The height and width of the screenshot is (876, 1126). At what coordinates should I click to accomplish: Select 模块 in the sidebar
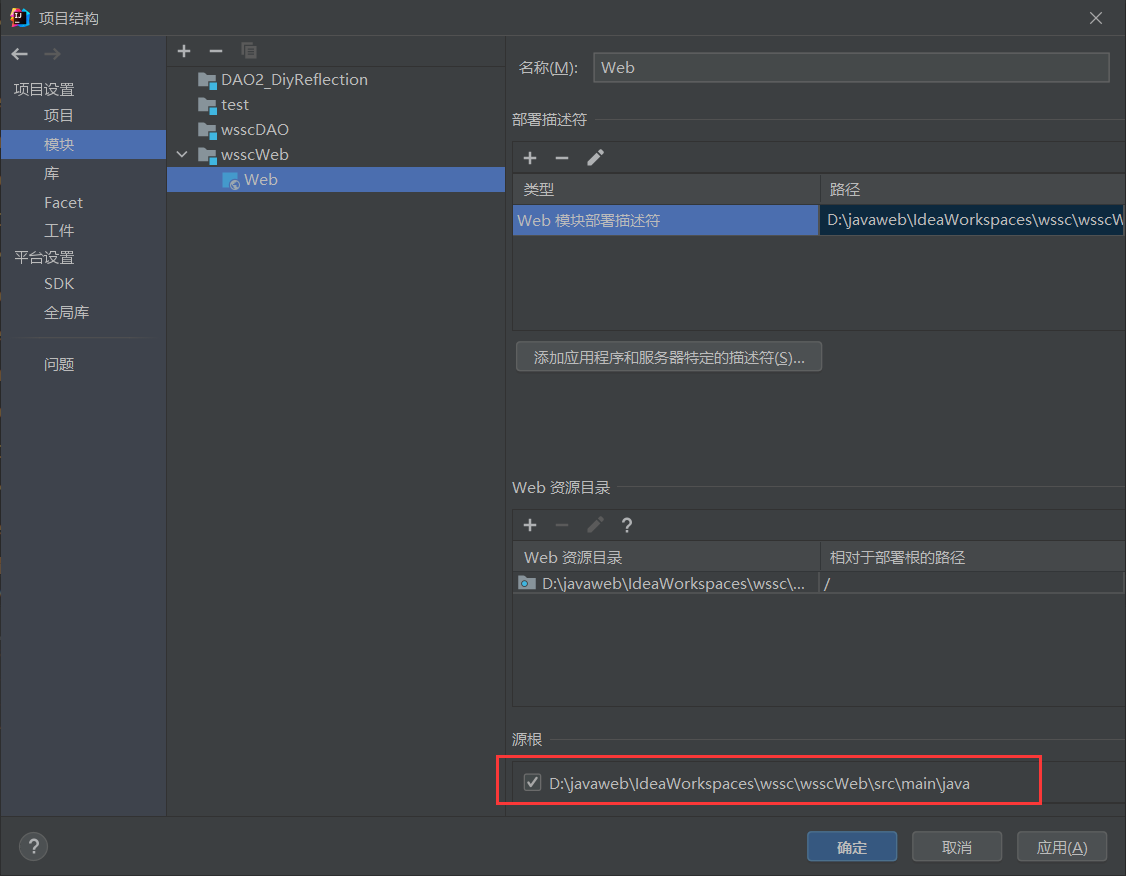pos(83,144)
